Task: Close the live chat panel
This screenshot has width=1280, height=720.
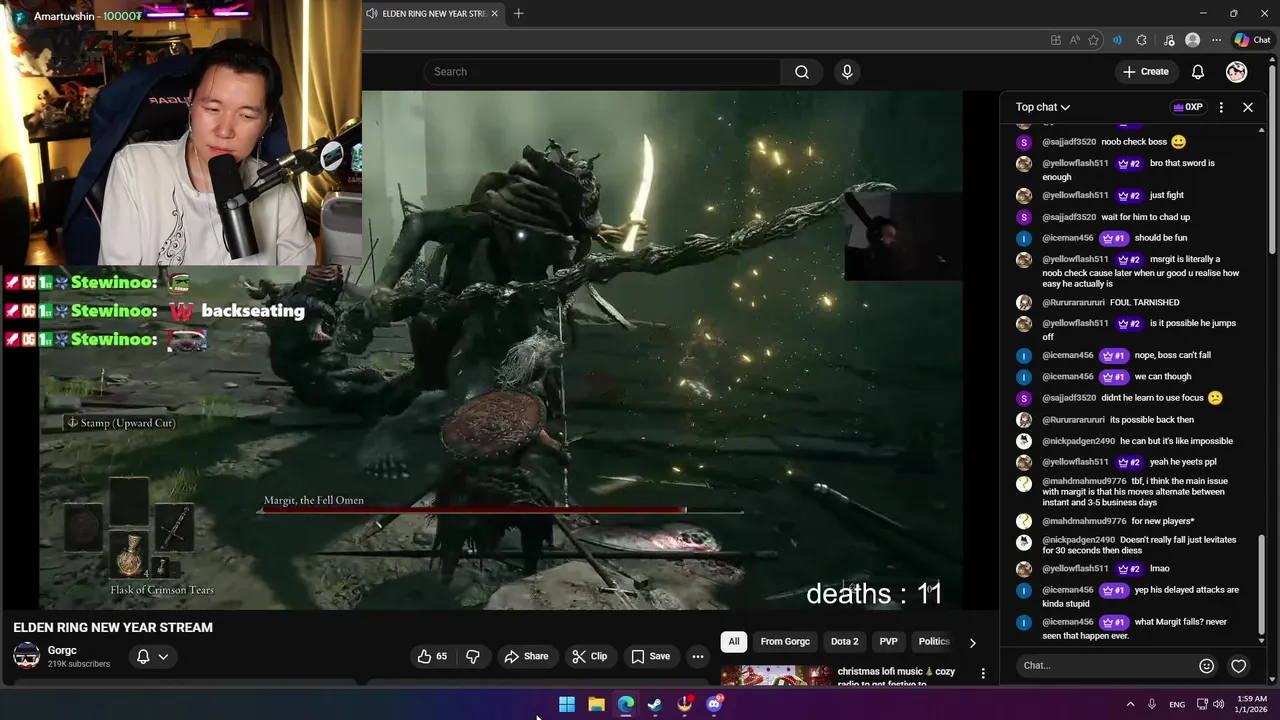Action: 1248,107
